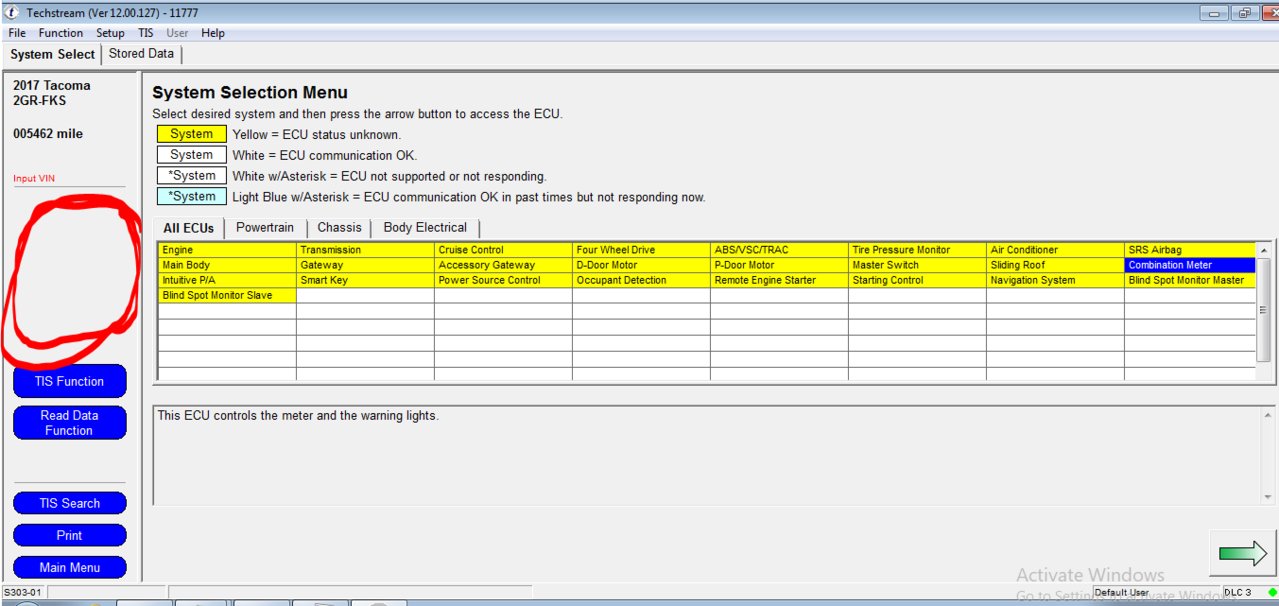Viewport: 1279px width, 606px height.
Task: Select the System Select tab
Action: pos(52,54)
